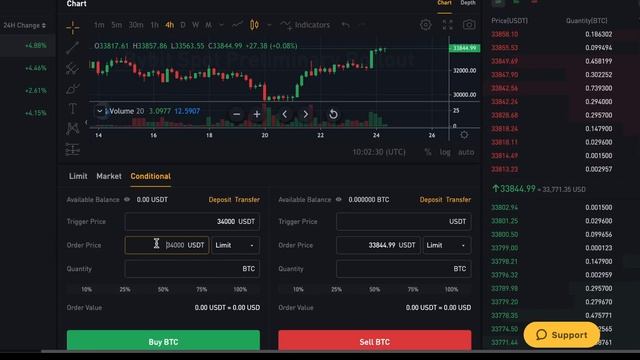Switch chart interval to 30m
The image size is (640, 360).
pos(136,25)
